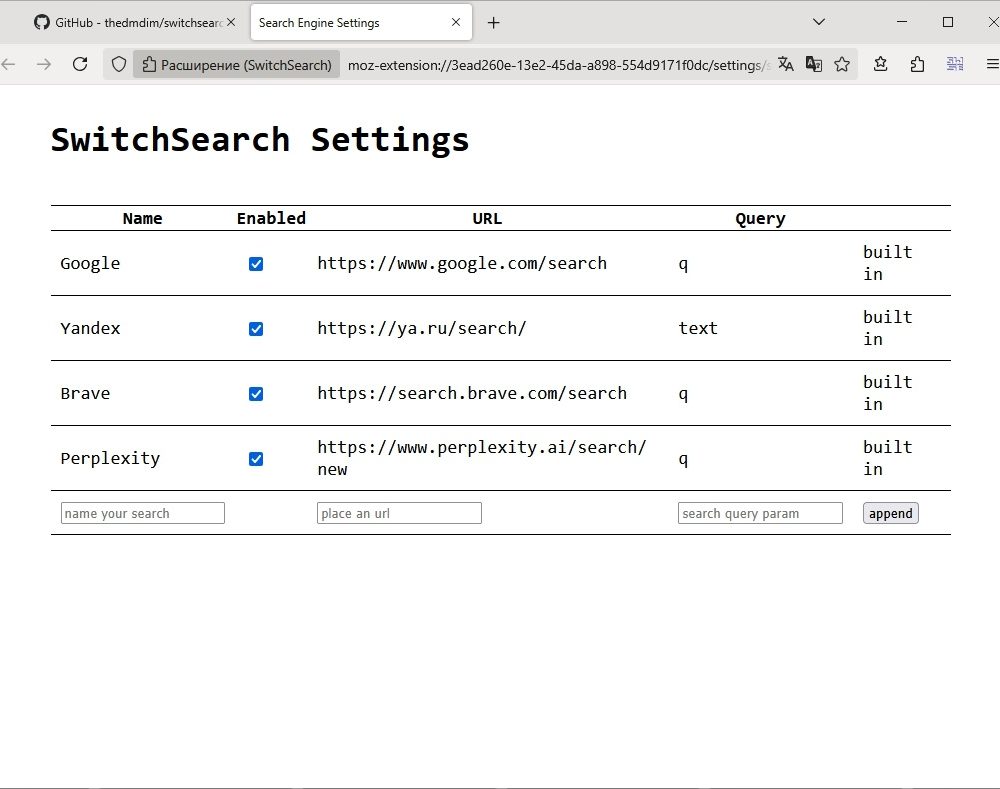This screenshot has width=1000, height=789.
Task: Click the SwitchSearch extension identity badge
Action: click(x=237, y=64)
